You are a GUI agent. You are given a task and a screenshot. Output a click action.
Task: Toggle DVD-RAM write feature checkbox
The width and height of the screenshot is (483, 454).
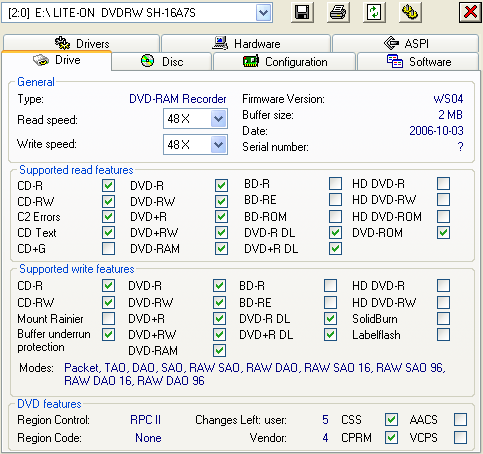pyautogui.click(x=219, y=351)
